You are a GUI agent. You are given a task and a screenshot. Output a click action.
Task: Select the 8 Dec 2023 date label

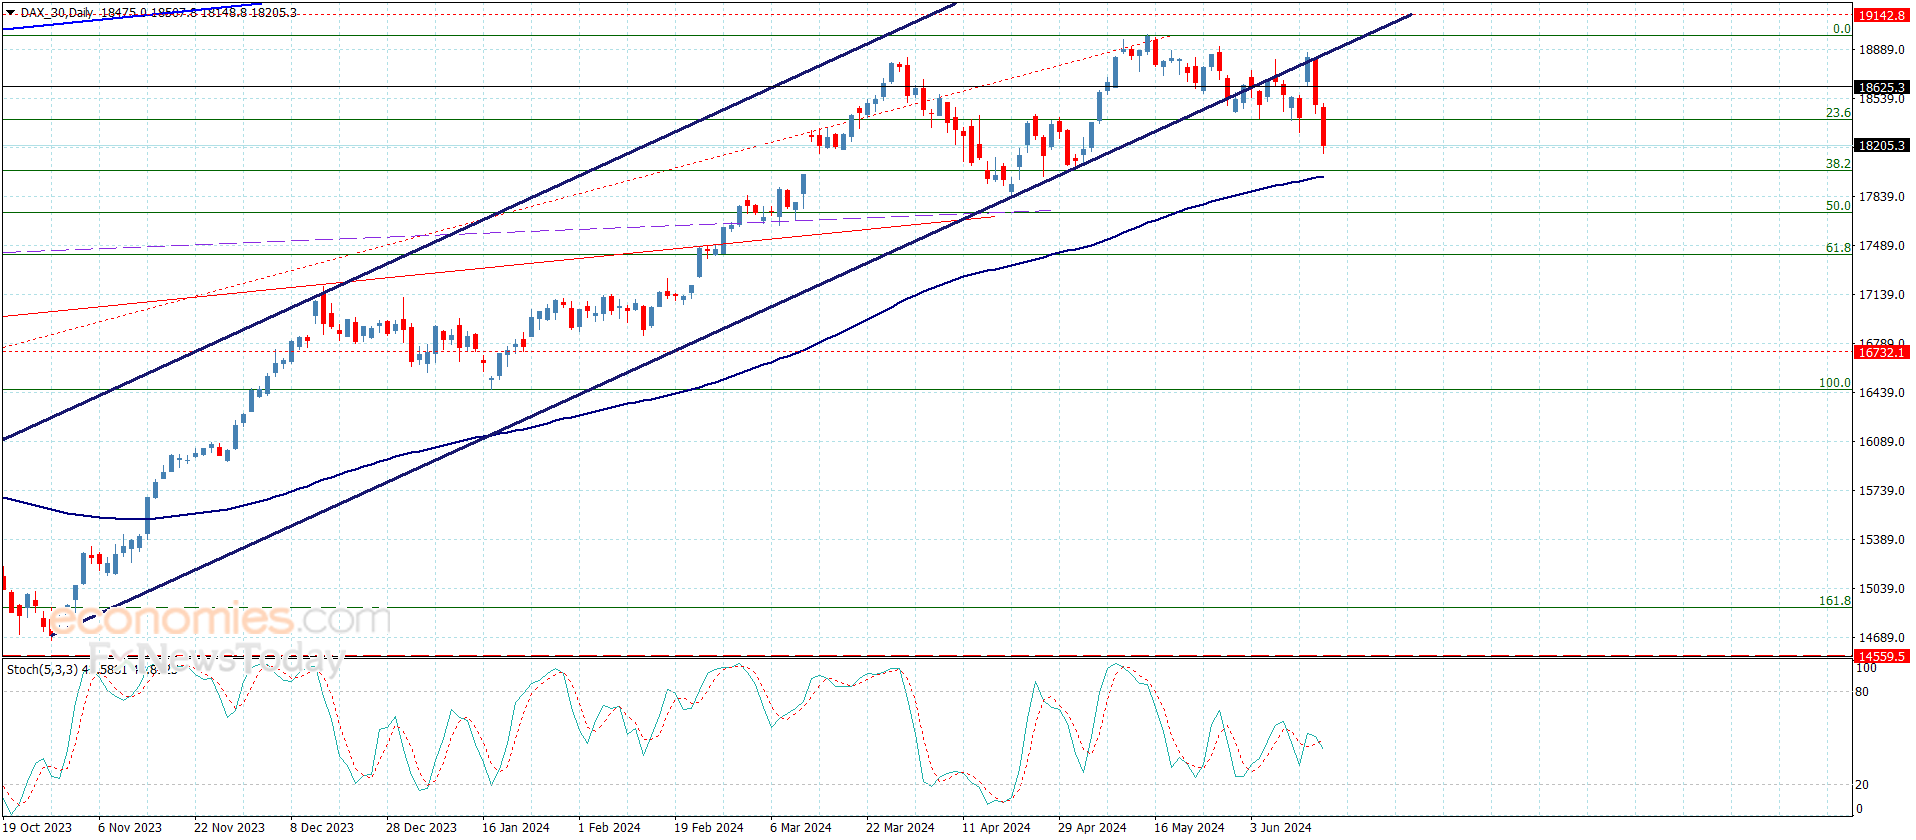click(322, 827)
